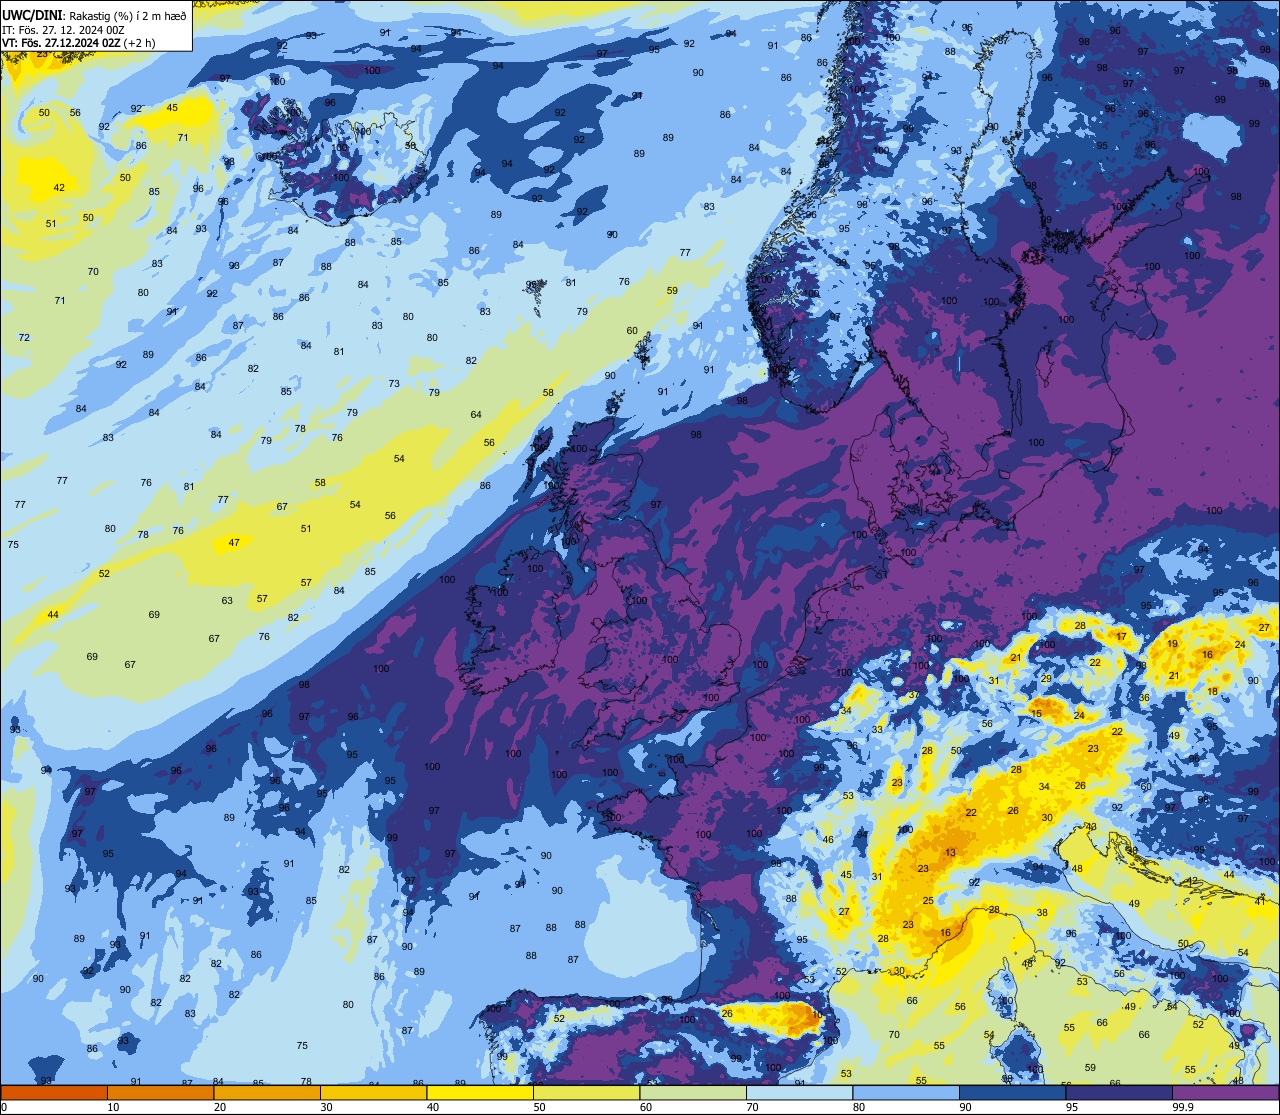
Task: Click the '99.9' legend tick label
Action: 1184,1107
